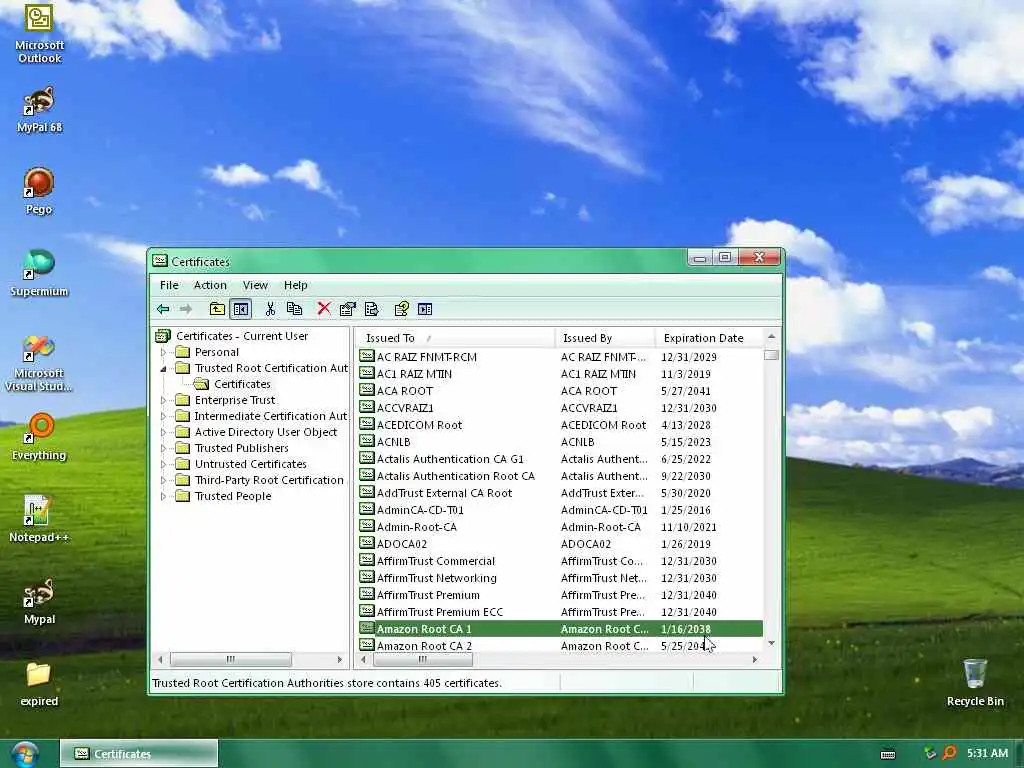The width and height of the screenshot is (1024, 768).
Task: Select the Certificates subfolder under Trusted Root
Action: 242,384
